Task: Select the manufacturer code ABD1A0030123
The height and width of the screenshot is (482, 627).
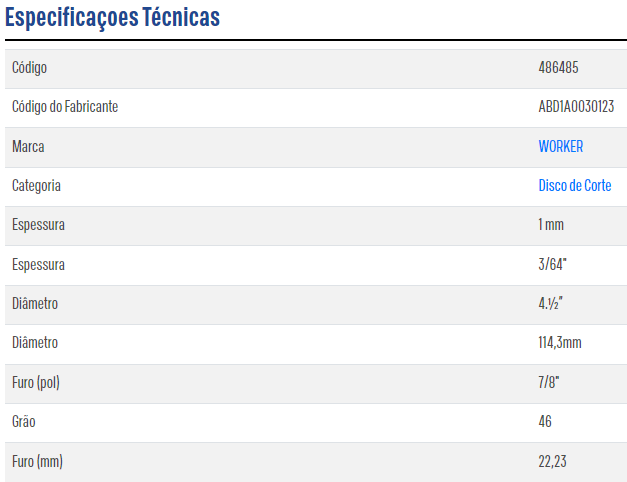Action: (576, 106)
